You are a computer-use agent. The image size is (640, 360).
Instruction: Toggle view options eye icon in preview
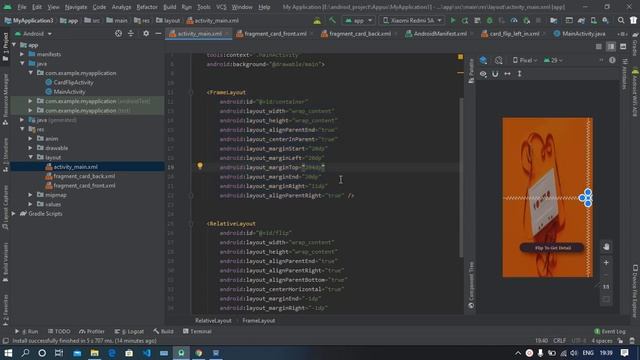point(483,74)
